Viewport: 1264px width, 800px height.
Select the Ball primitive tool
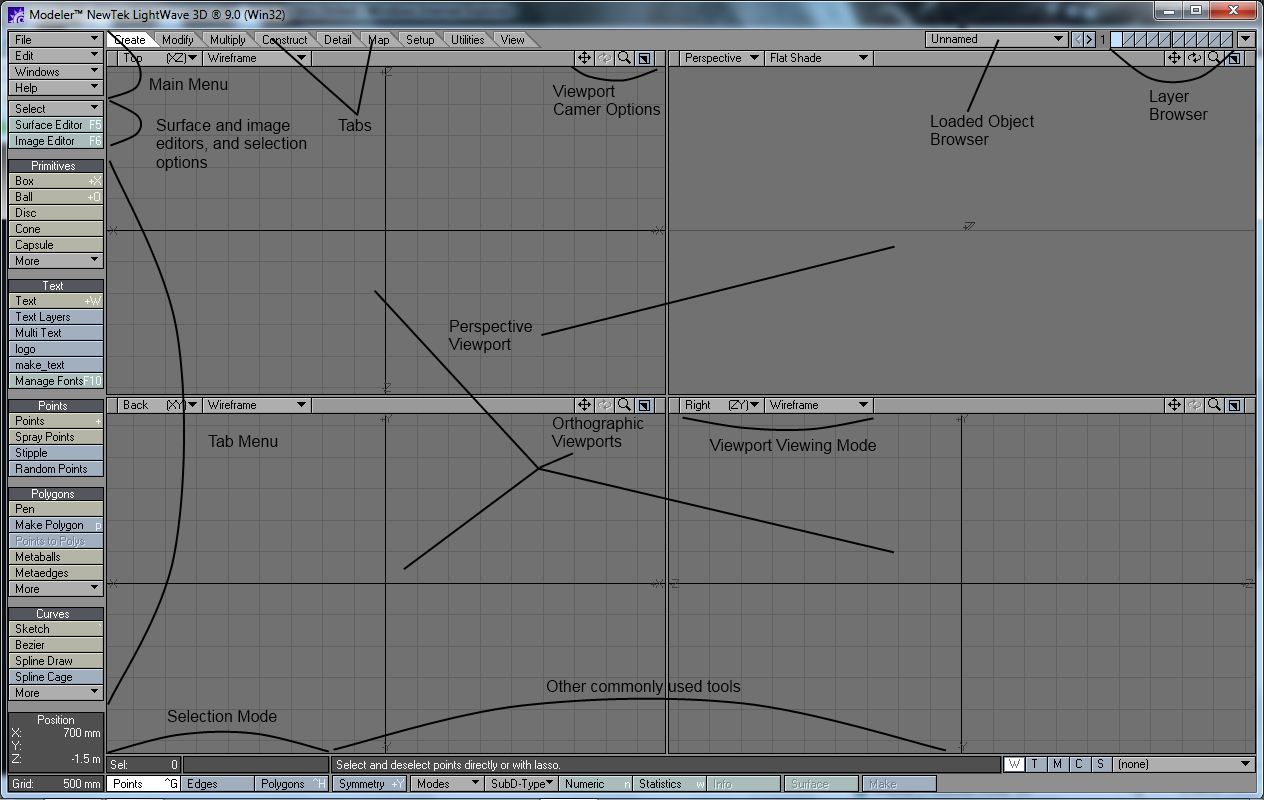tap(56, 197)
